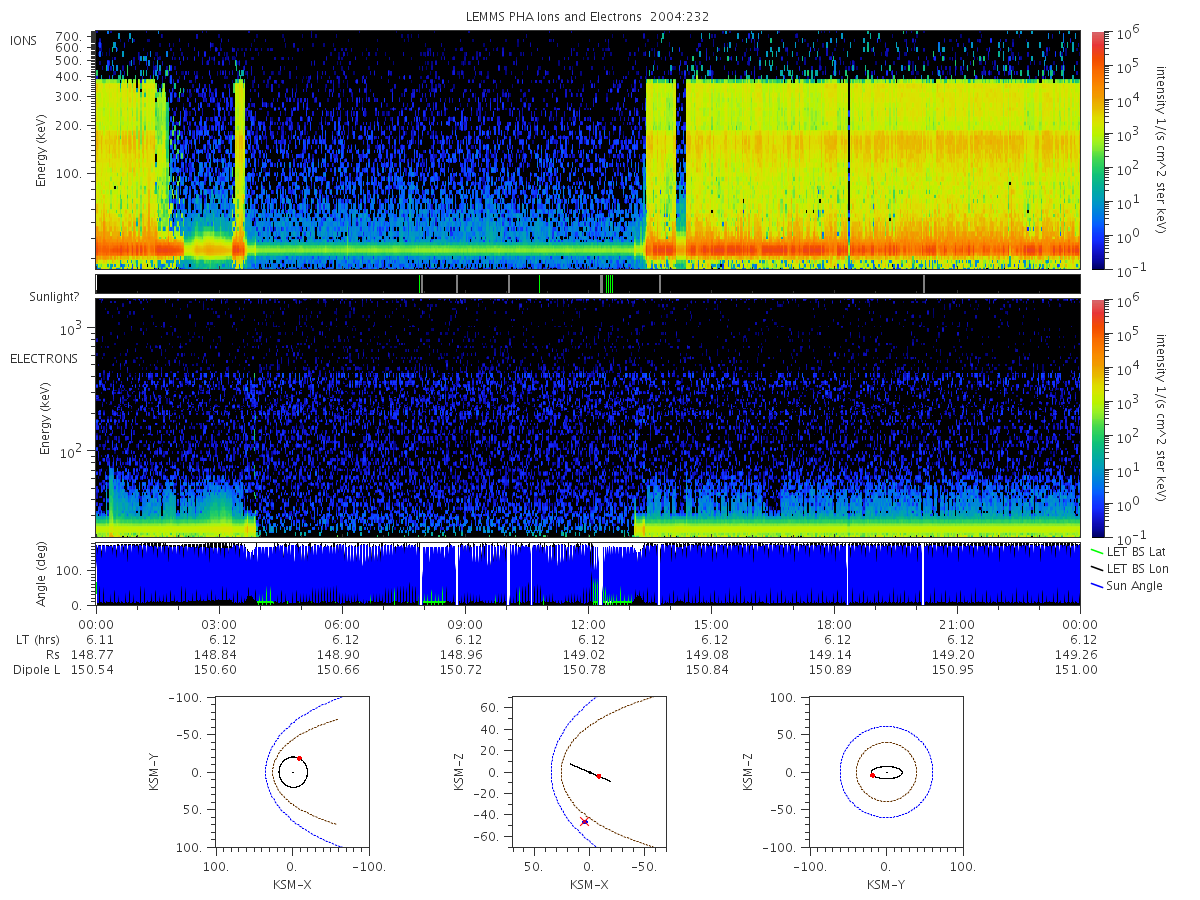
Task: Click inside the ions energy spectrogram
Action: [588, 150]
